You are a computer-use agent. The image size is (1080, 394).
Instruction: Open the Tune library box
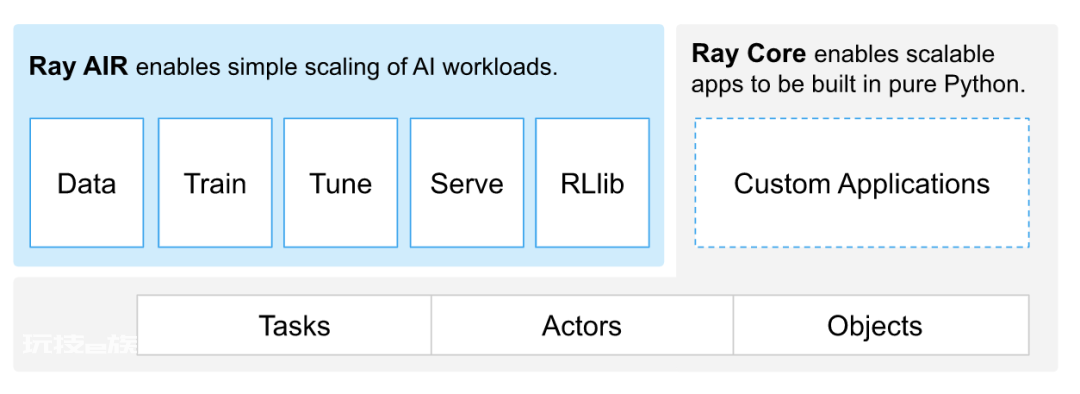coord(340,183)
